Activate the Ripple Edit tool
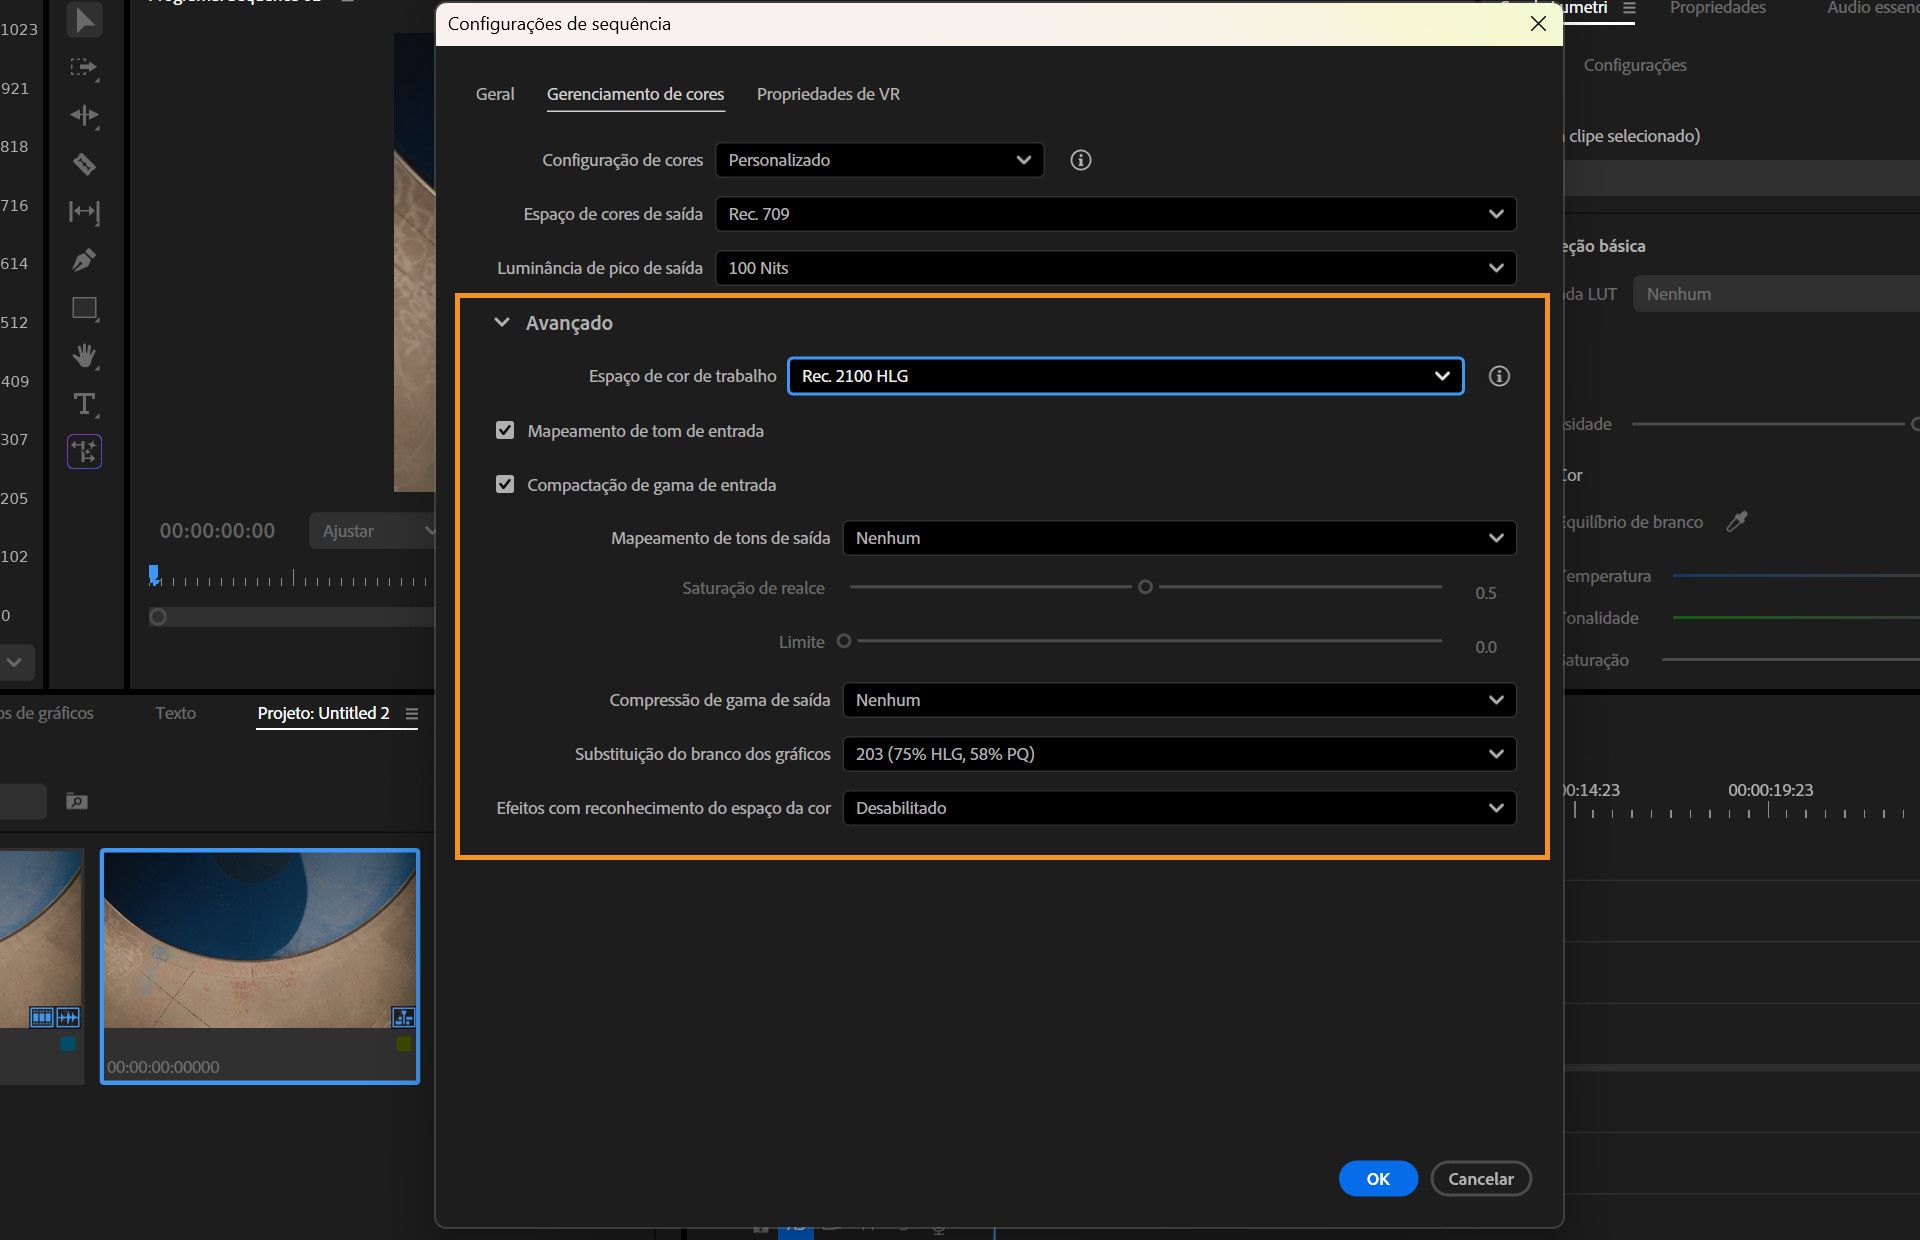Screen dimensions: 1920x1240 tap(85, 115)
